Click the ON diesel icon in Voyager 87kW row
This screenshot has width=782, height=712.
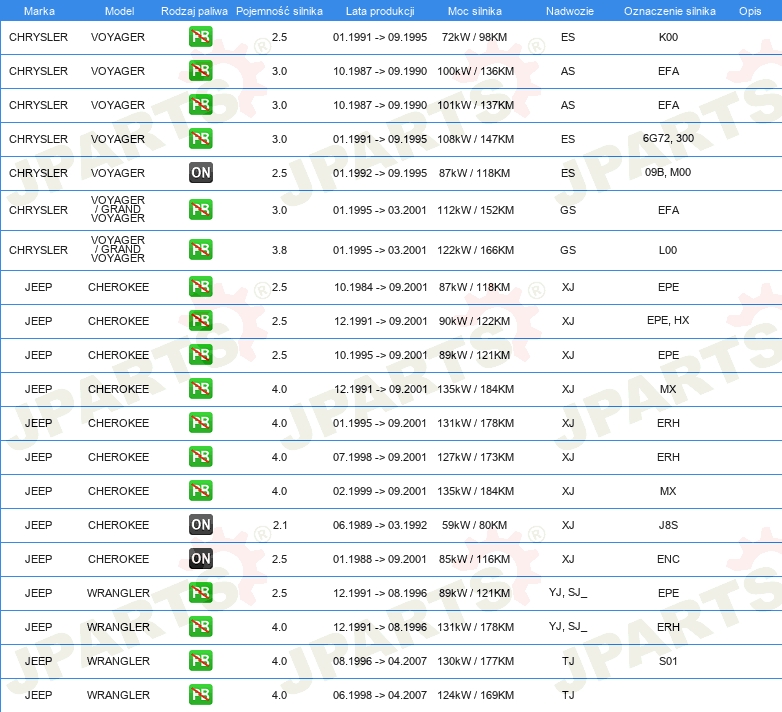(200, 173)
